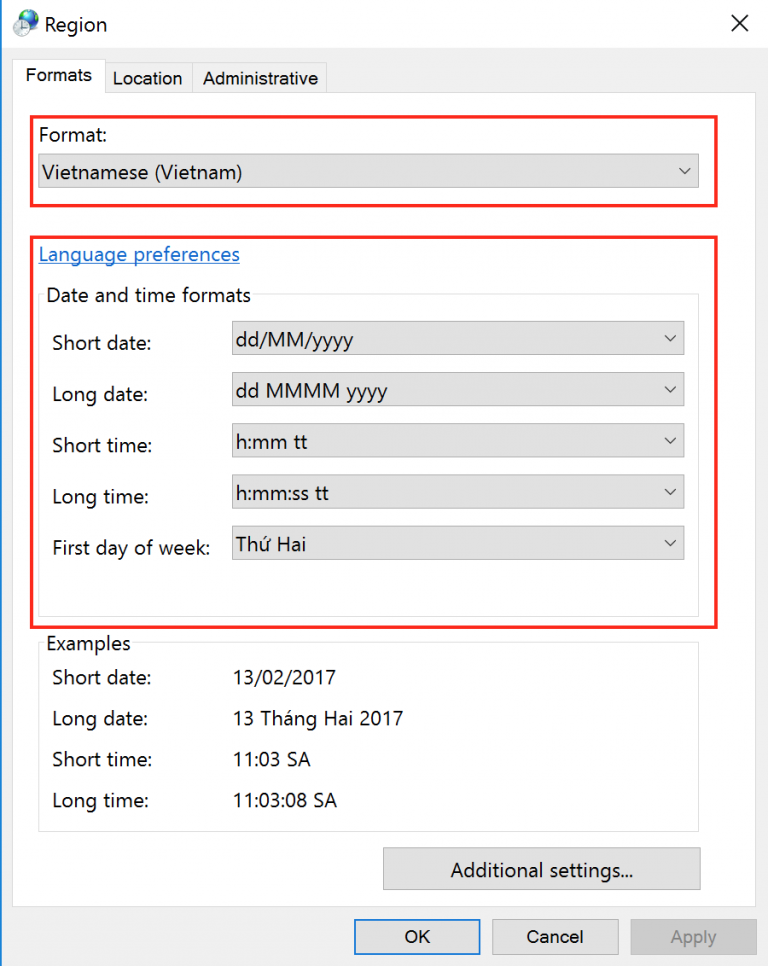Expand the Format combo box arrow
Image resolution: width=768 pixels, height=966 pixels.
click(x=684, y=172)
